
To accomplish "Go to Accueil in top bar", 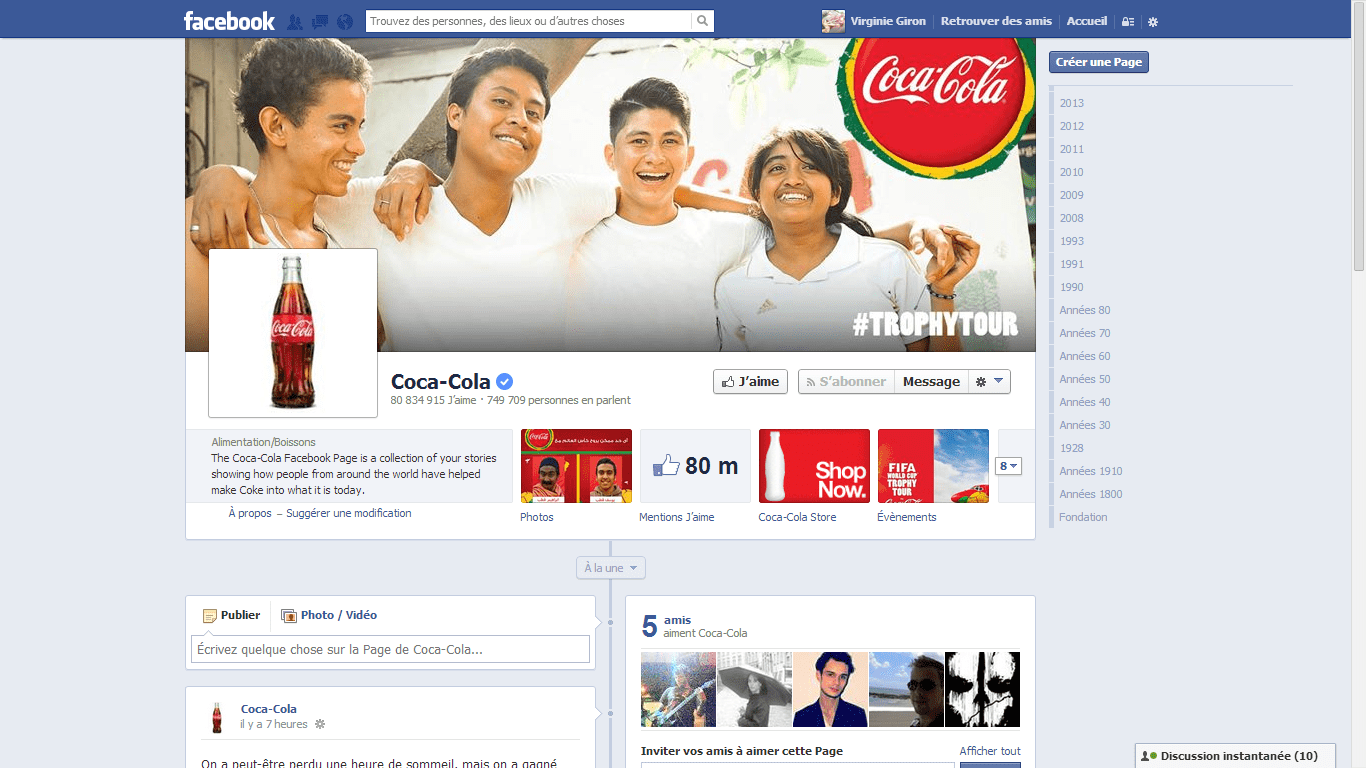I will coord(1087,21).
